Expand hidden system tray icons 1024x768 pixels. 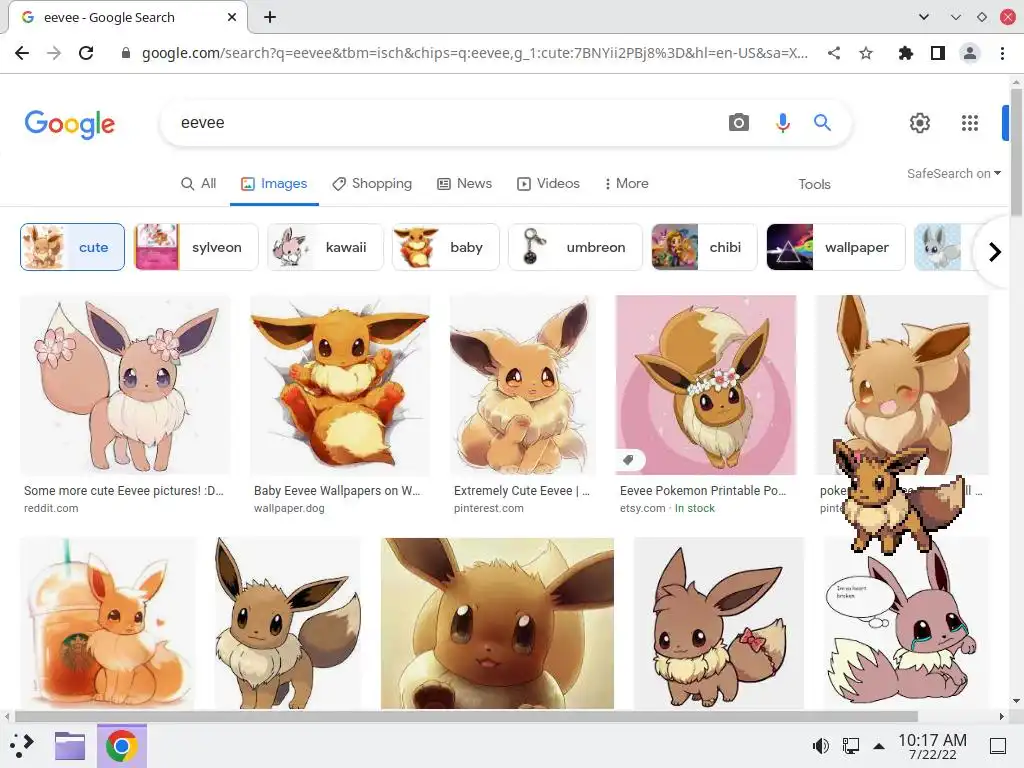(879, 746)
